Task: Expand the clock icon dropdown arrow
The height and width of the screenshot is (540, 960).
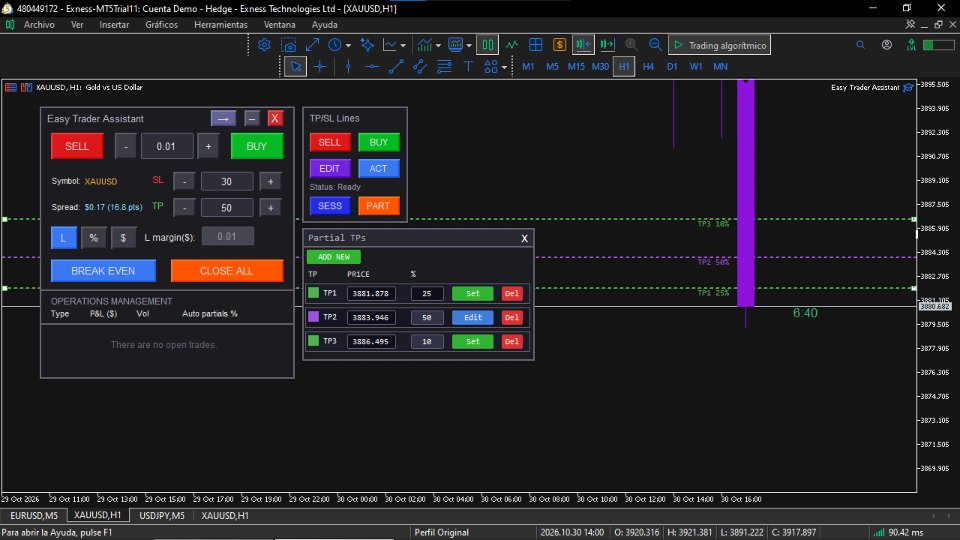Action: tap(348, 46)
